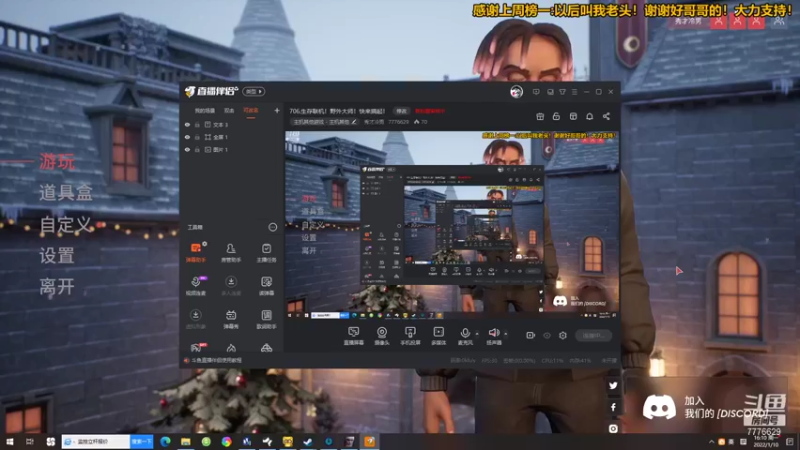Collapse the 工具箱 toolbox panel
Image resolution: width=800 pixels, height=450 pixels.
(x=272, y=227)
